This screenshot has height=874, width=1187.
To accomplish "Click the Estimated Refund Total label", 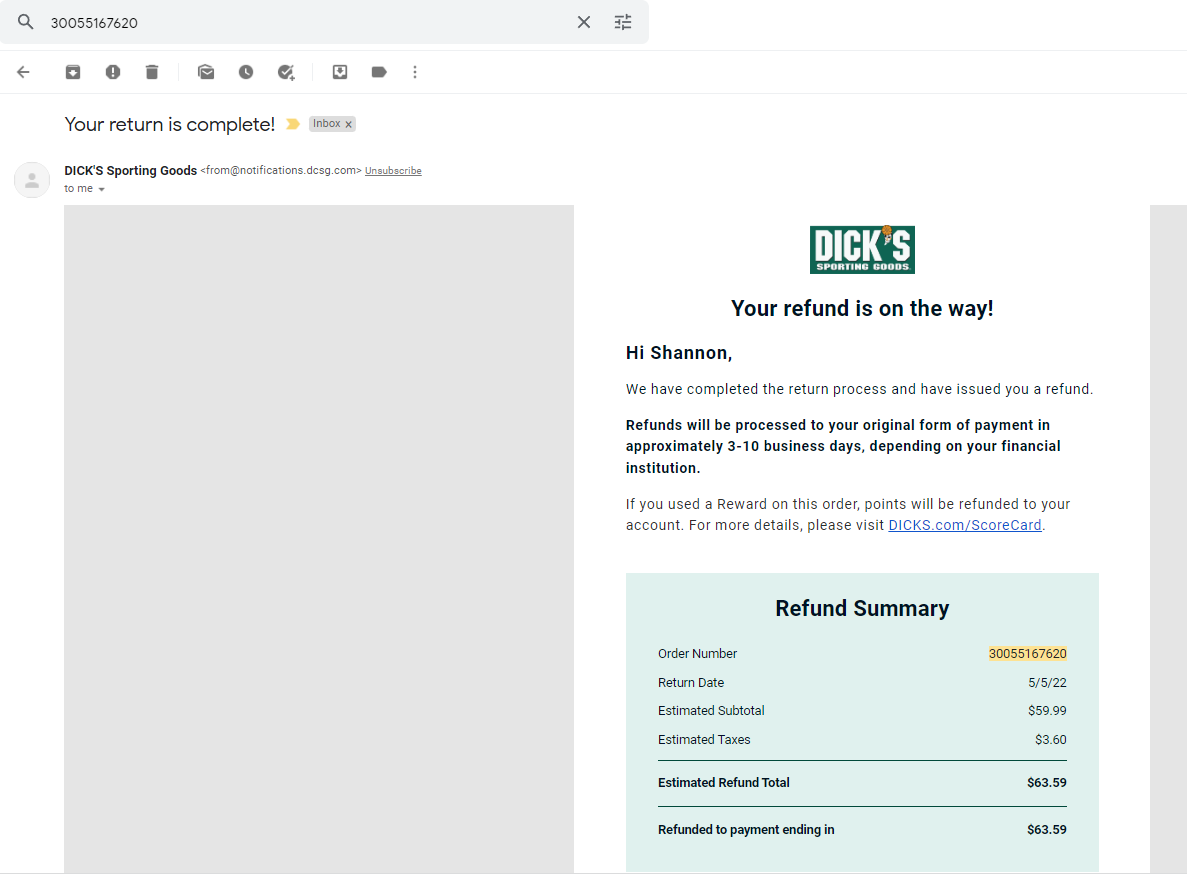I will pyautogui.click(x=724, y=782).
